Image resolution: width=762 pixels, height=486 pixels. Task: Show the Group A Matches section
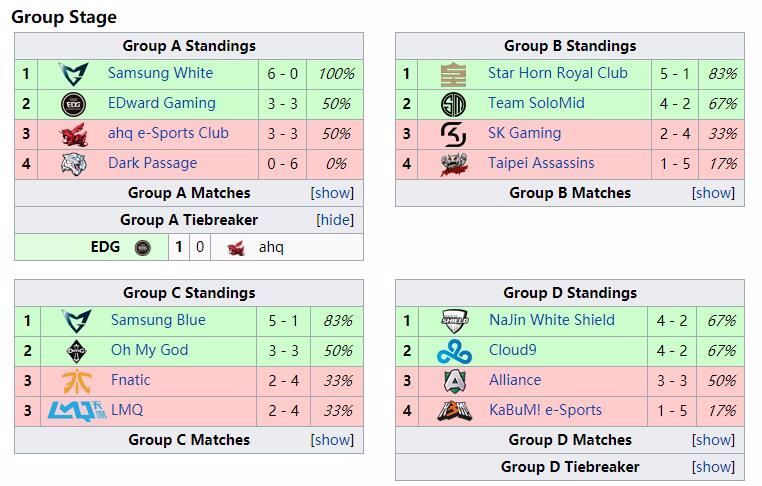pos(332,193)
